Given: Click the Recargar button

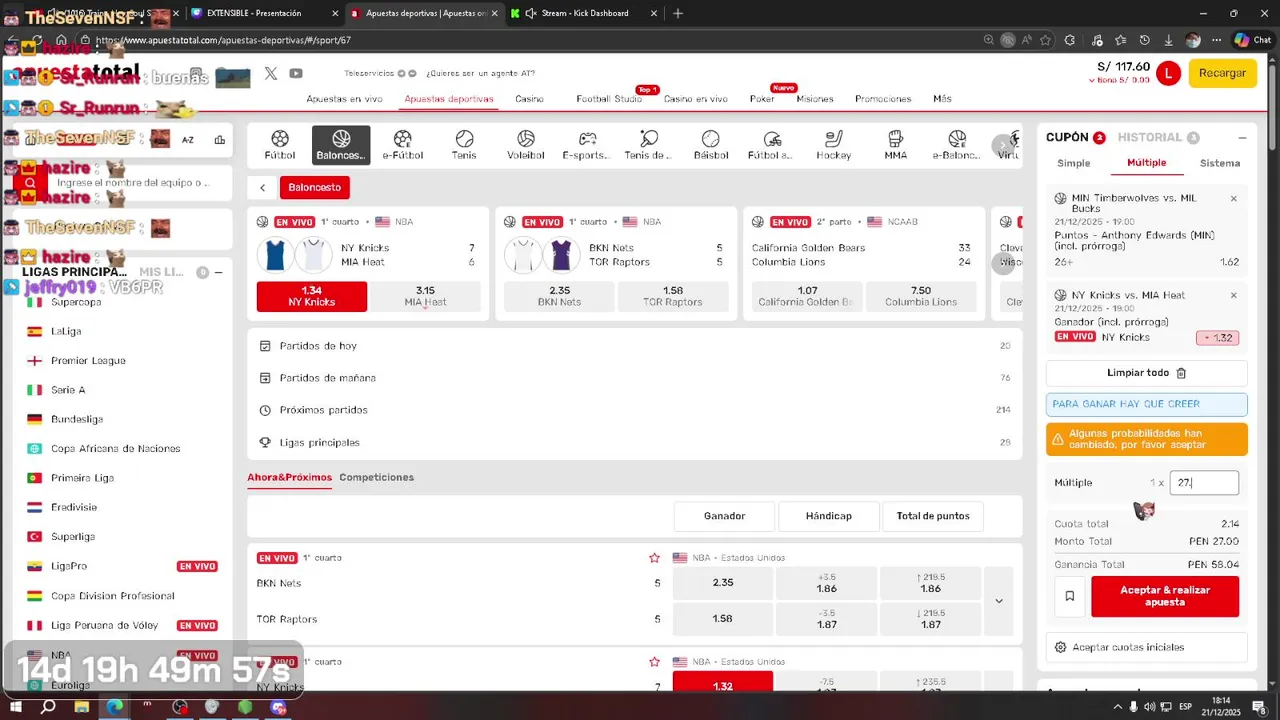Looking at the screenshot, I should (1222, 73).
